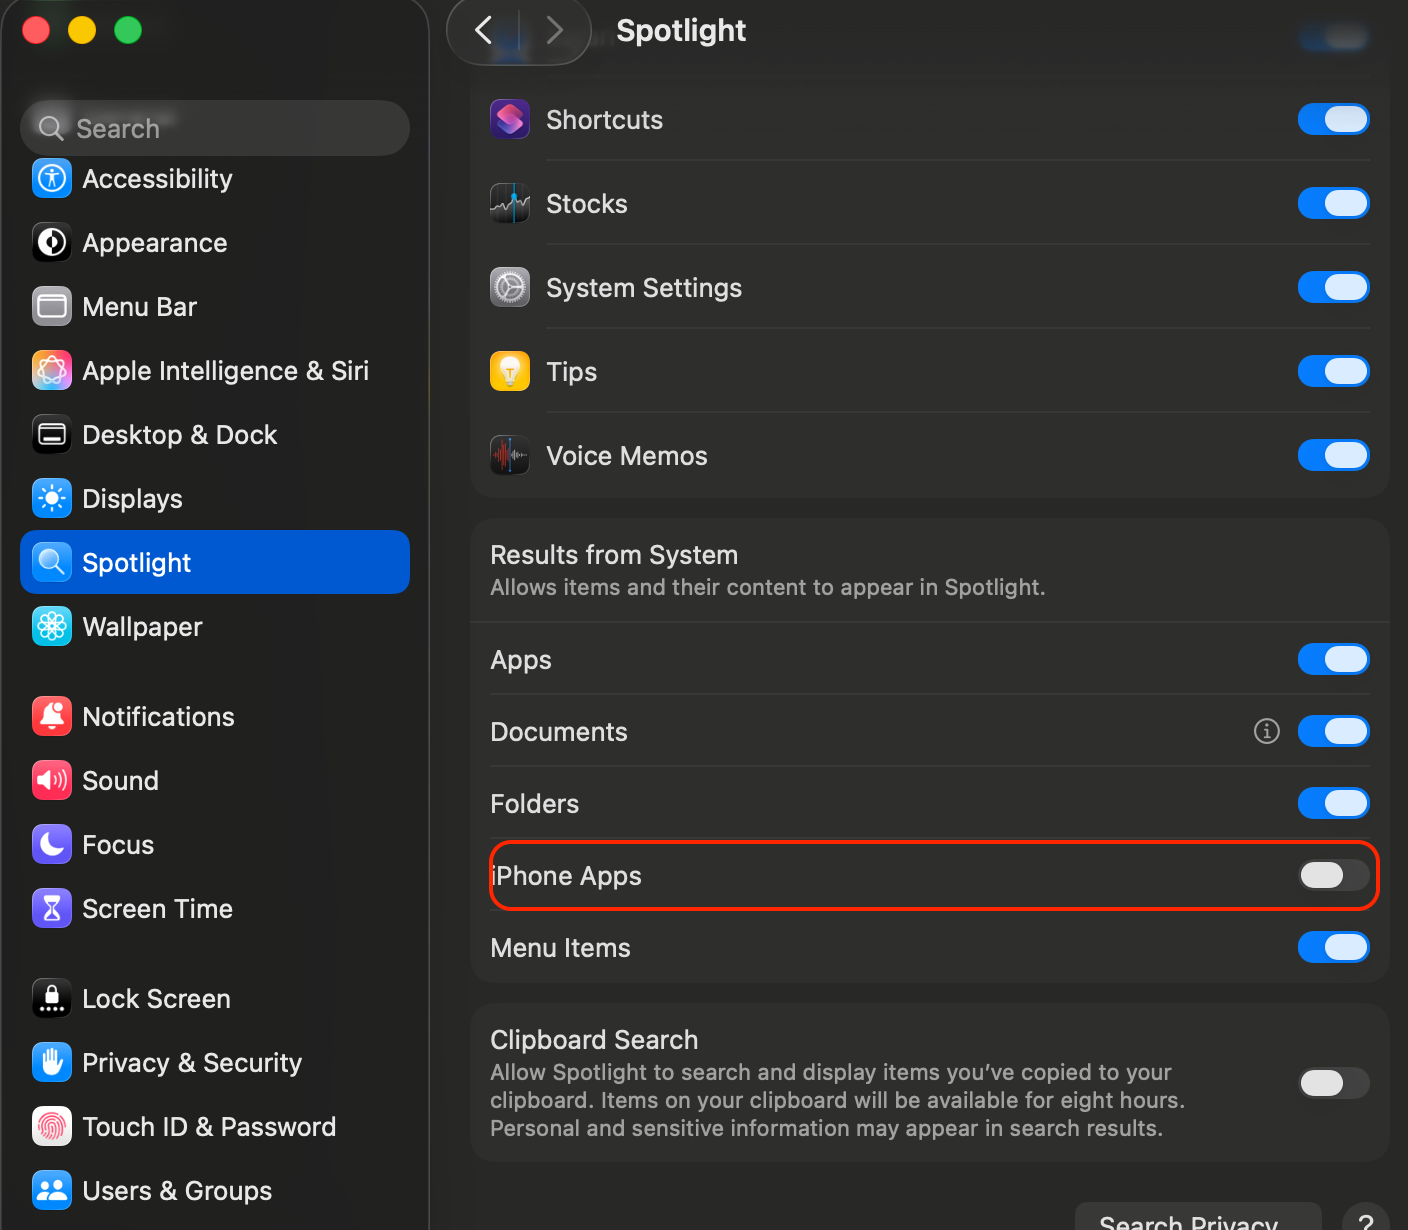1408x1230 pixels.
Task: Enable the iPhone Apps toggle
Action: (x=1333, y=876)
